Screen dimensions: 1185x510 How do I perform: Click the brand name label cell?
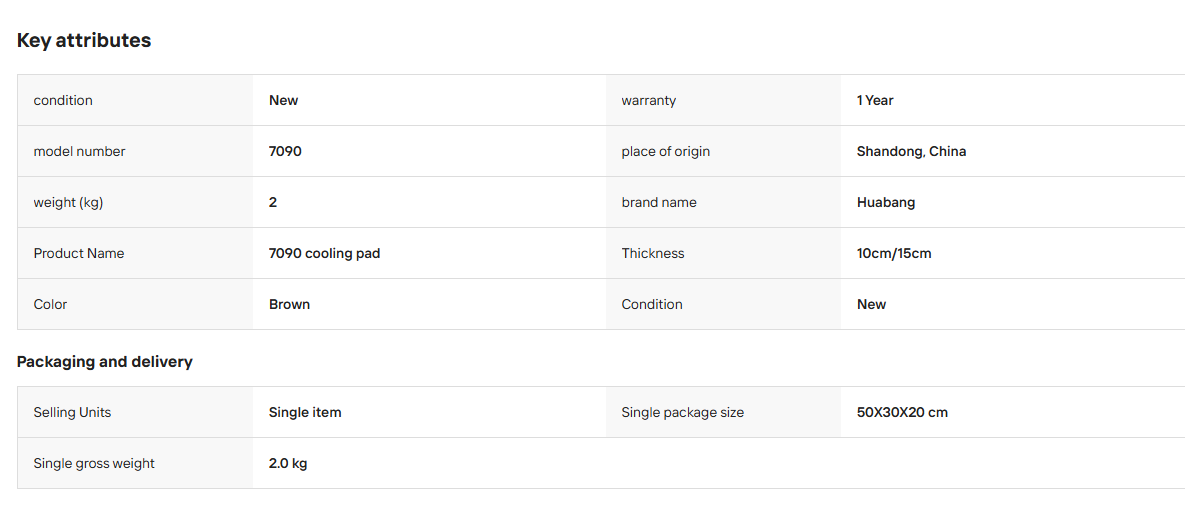(723, 202)
